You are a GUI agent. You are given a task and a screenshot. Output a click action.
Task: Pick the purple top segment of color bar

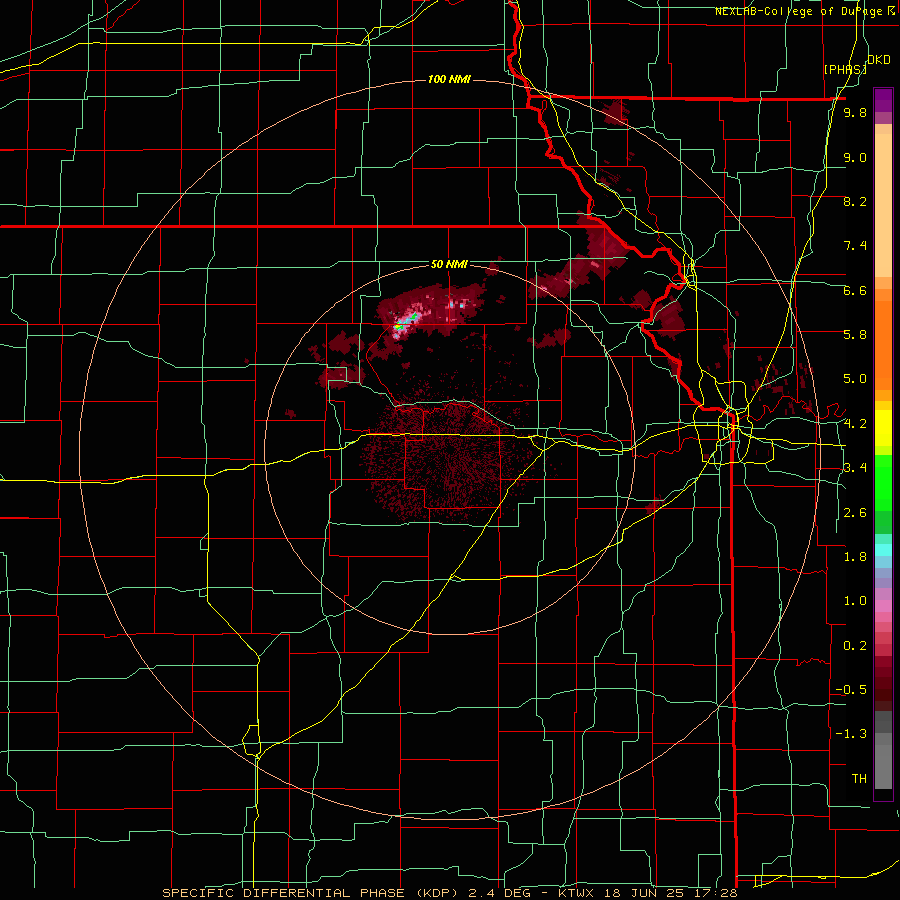pos(883,100)
